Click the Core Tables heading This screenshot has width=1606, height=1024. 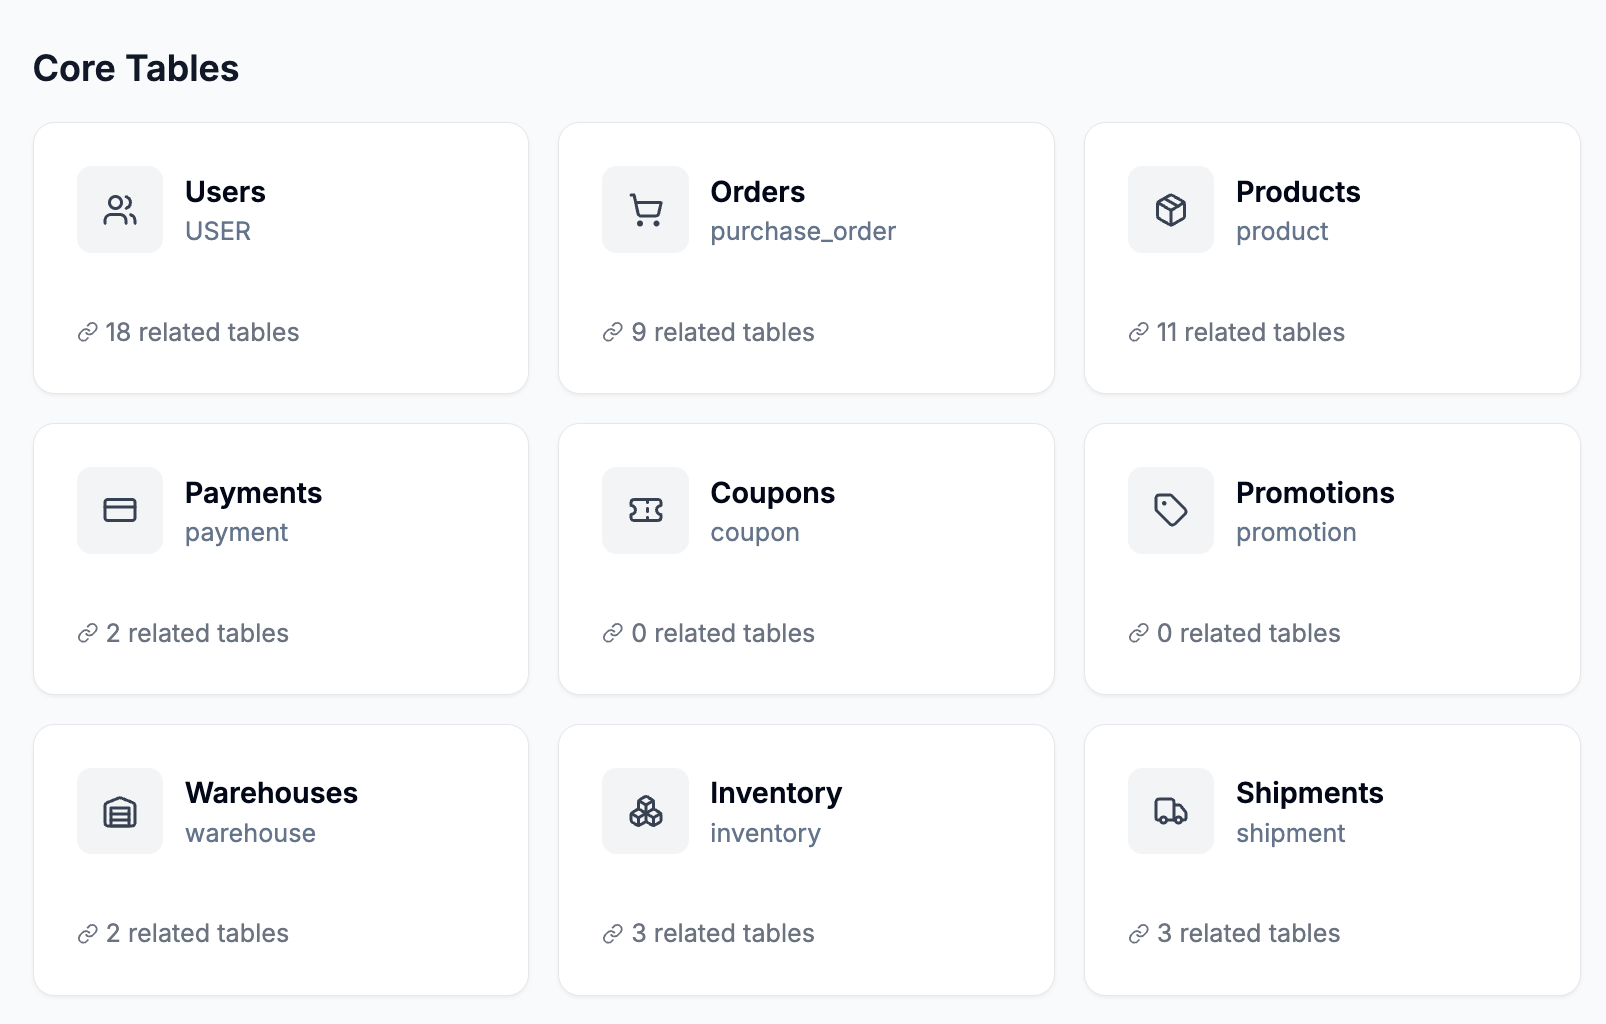(x=136, y=68)
